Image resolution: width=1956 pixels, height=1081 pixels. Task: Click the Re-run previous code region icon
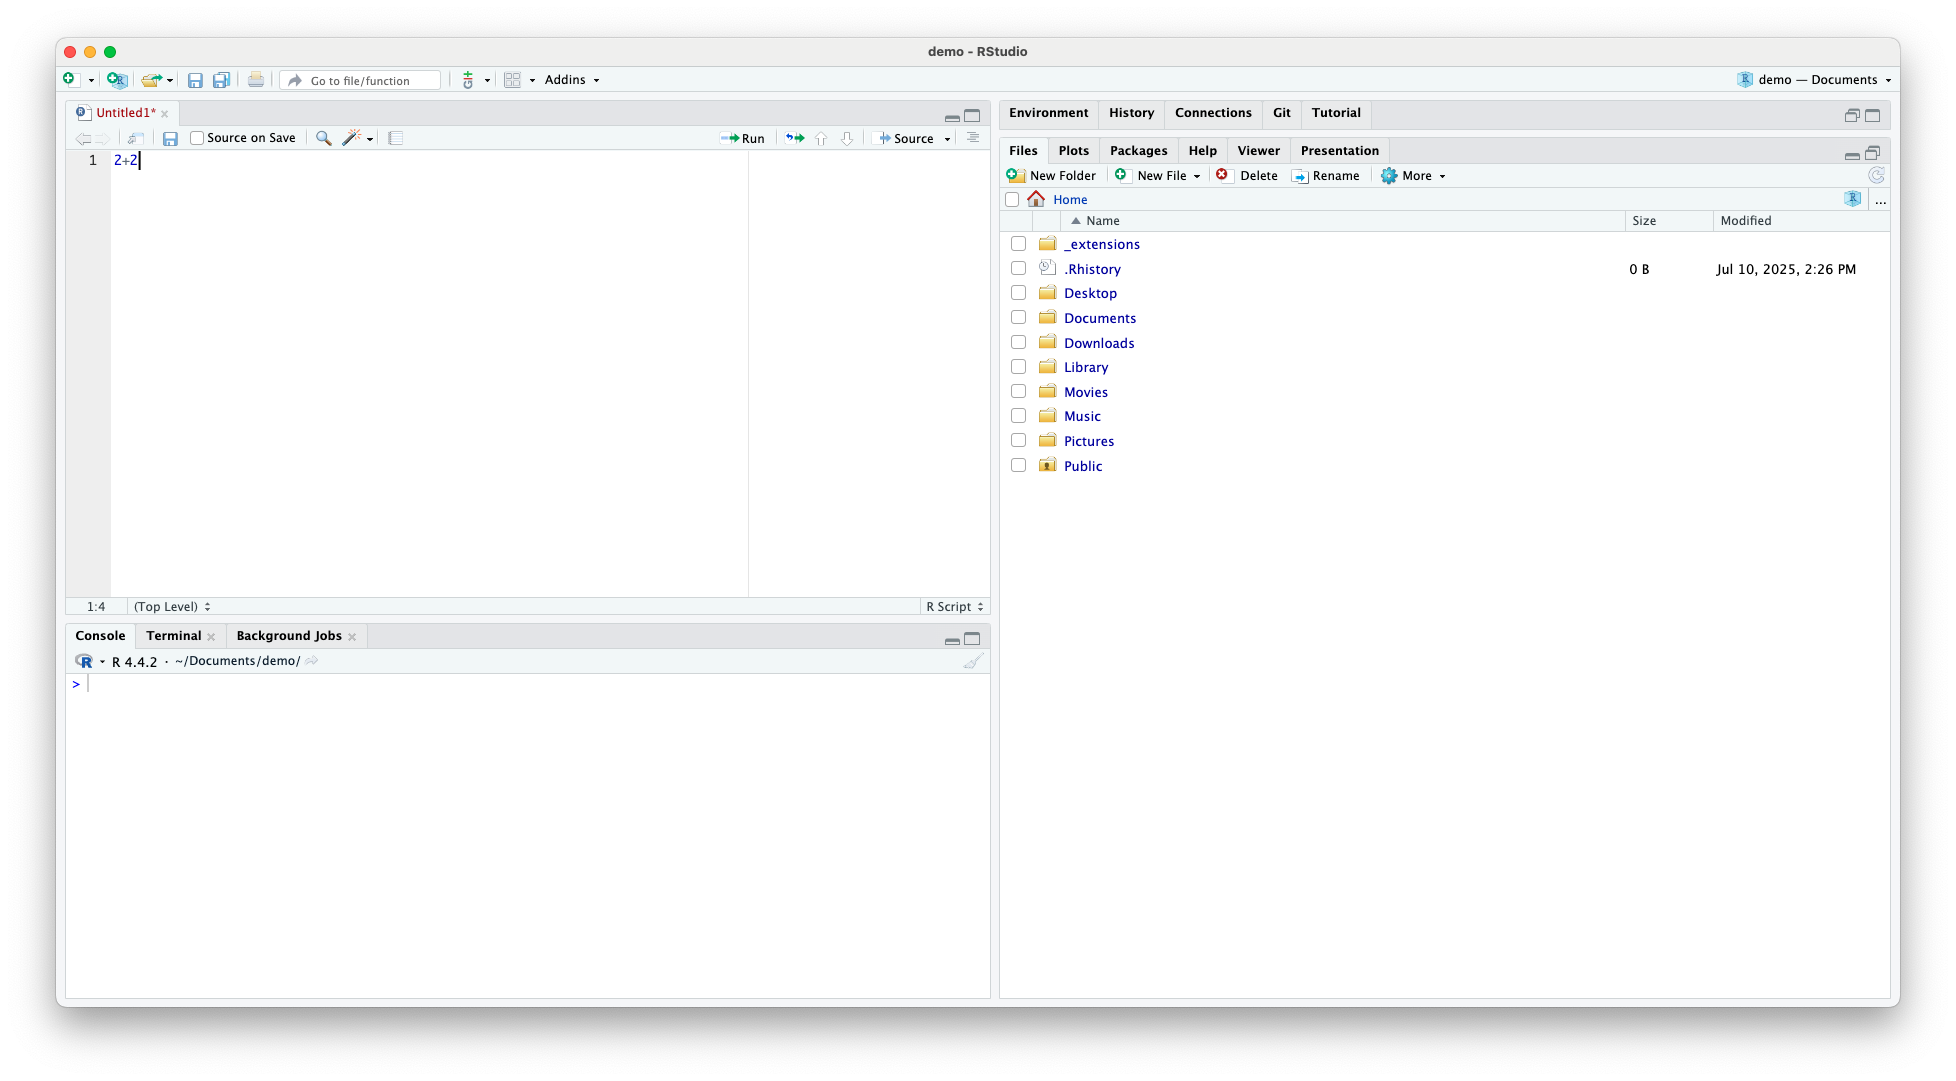coord(795,138)
